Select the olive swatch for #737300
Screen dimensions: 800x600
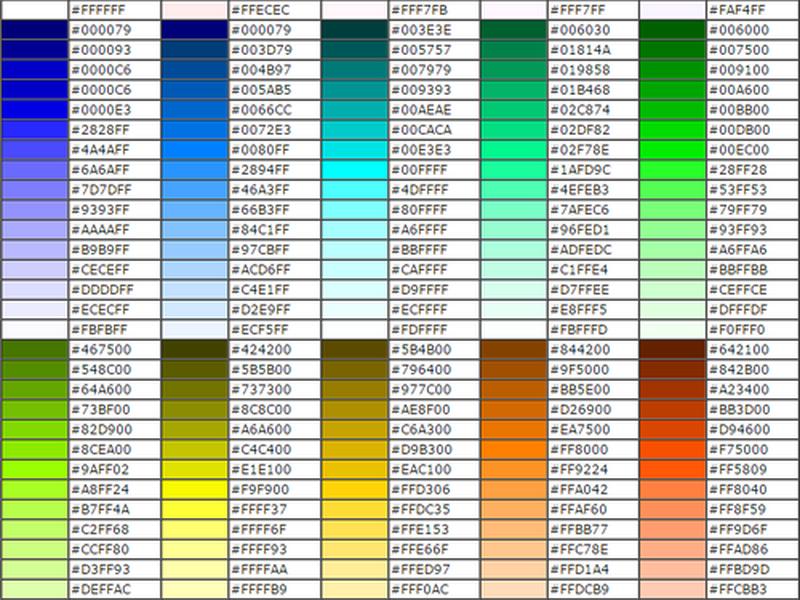[194, 390]
